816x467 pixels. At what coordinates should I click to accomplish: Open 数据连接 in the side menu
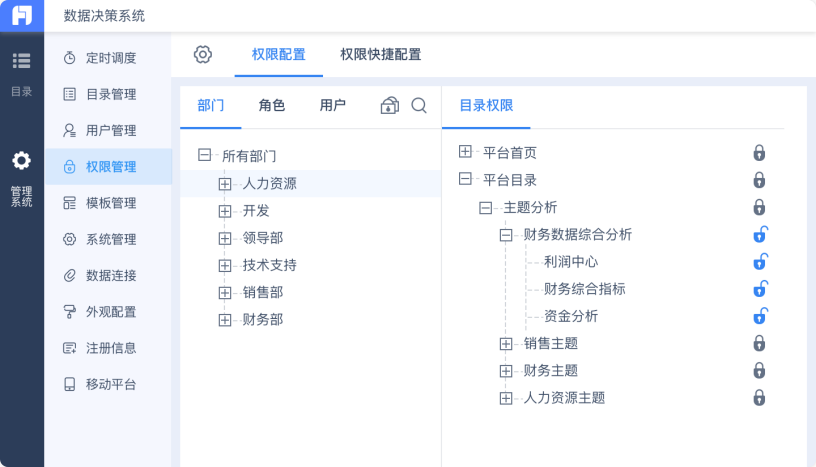[110, 275]
